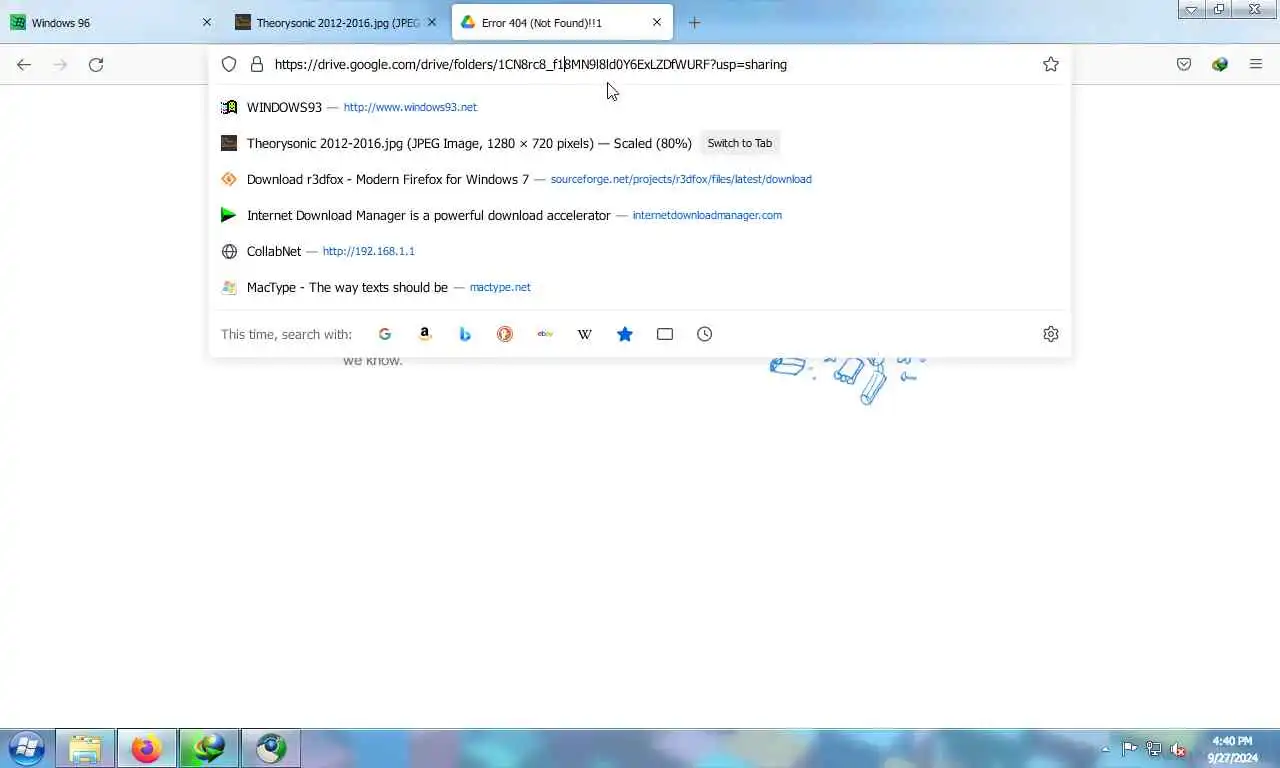Open a new tab
The height and width of the screenshot is (768, 1280).
(695, 22)
